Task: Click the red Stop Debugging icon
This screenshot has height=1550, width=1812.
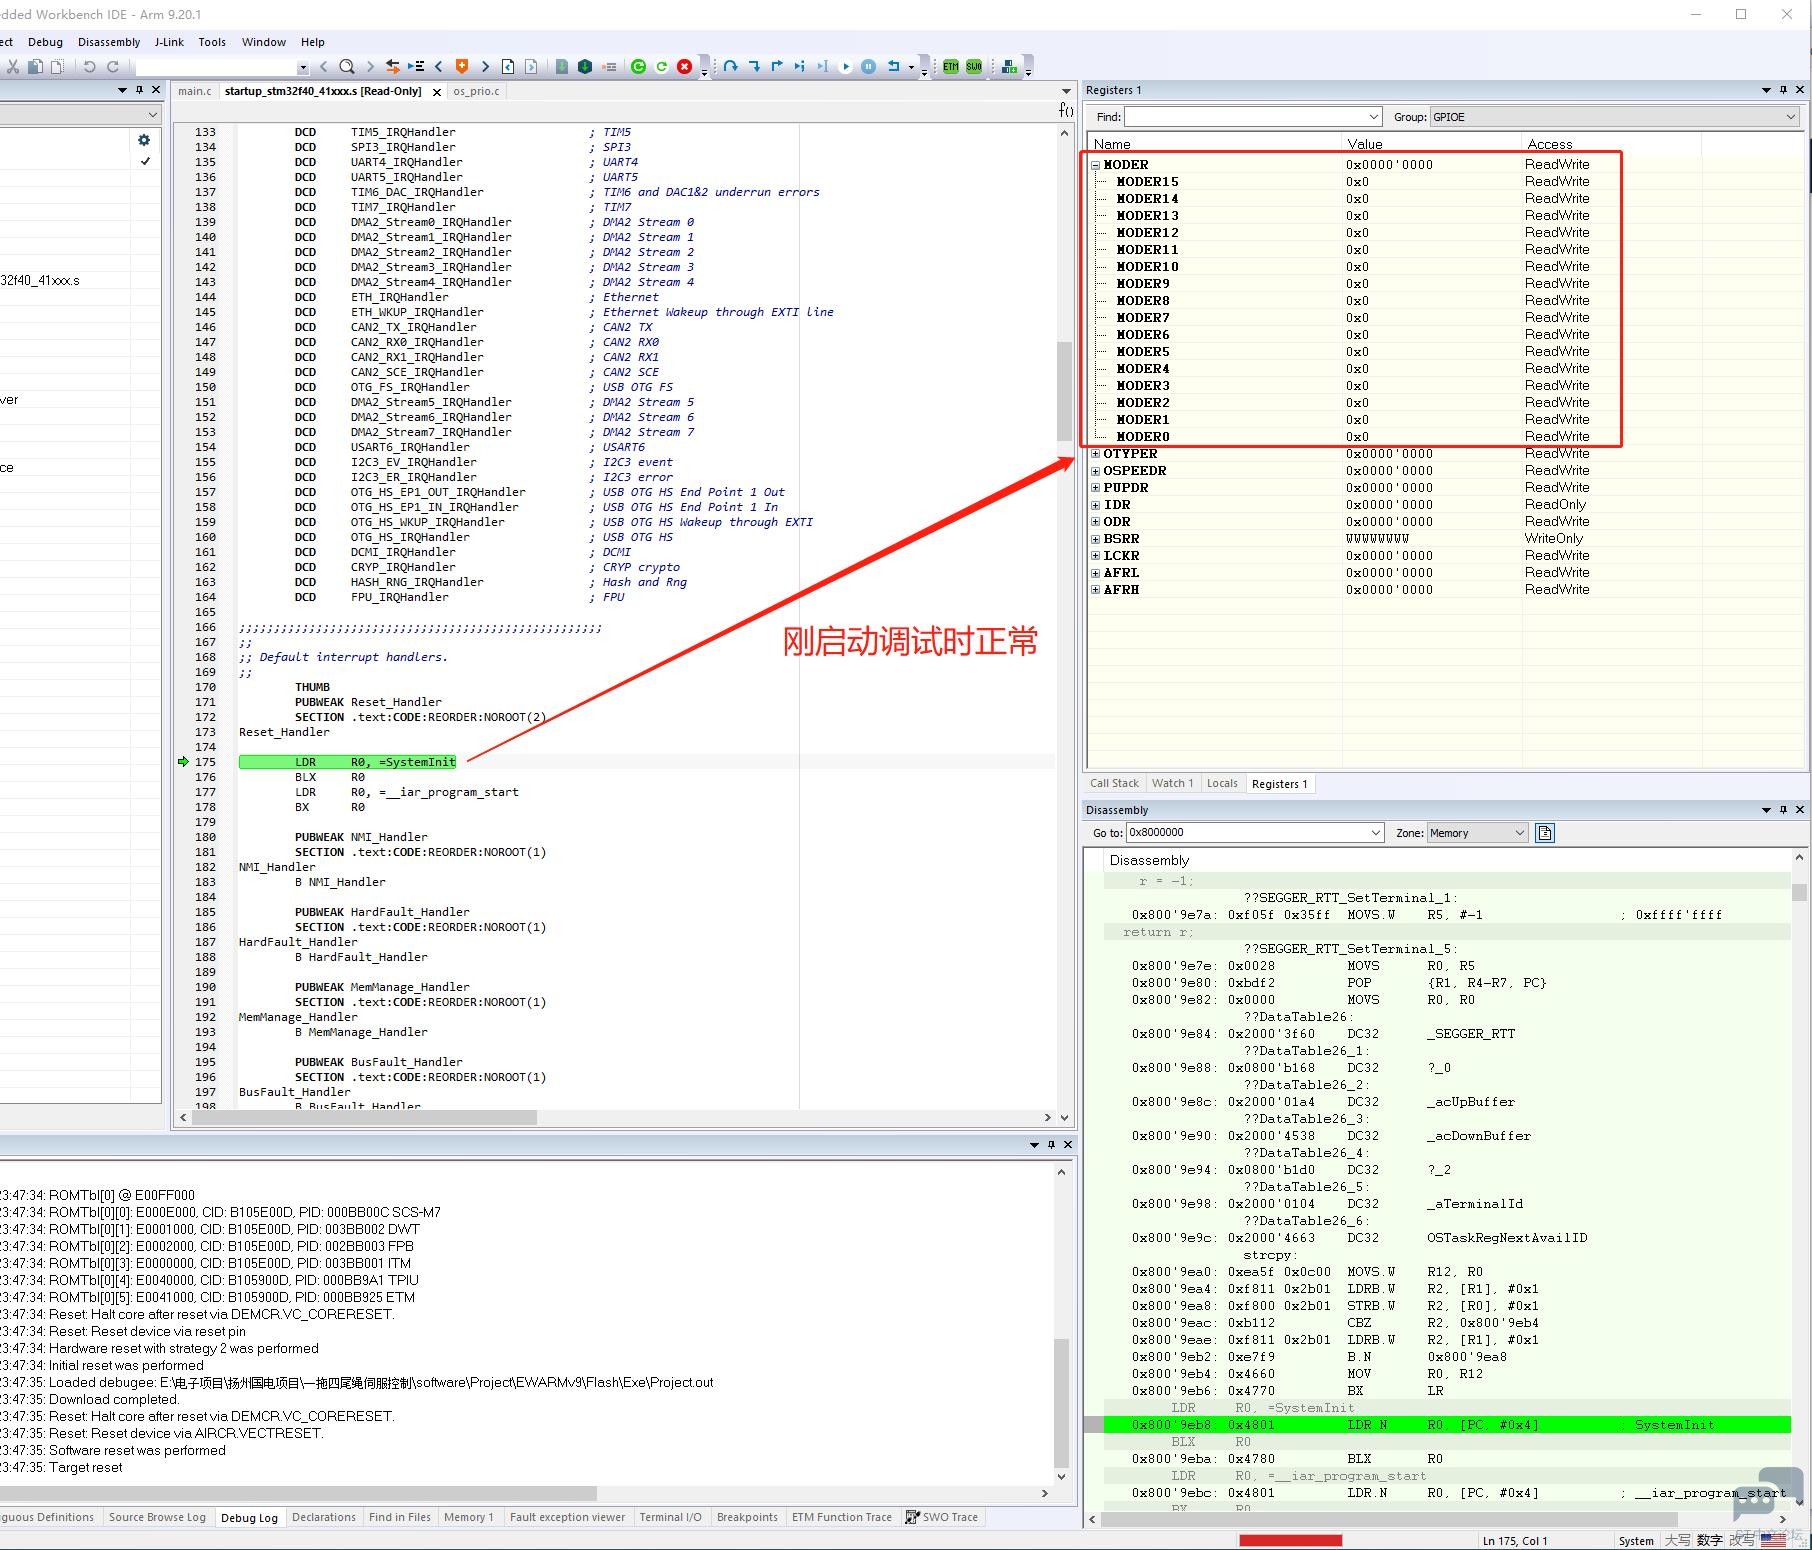Action: (684, 66)
